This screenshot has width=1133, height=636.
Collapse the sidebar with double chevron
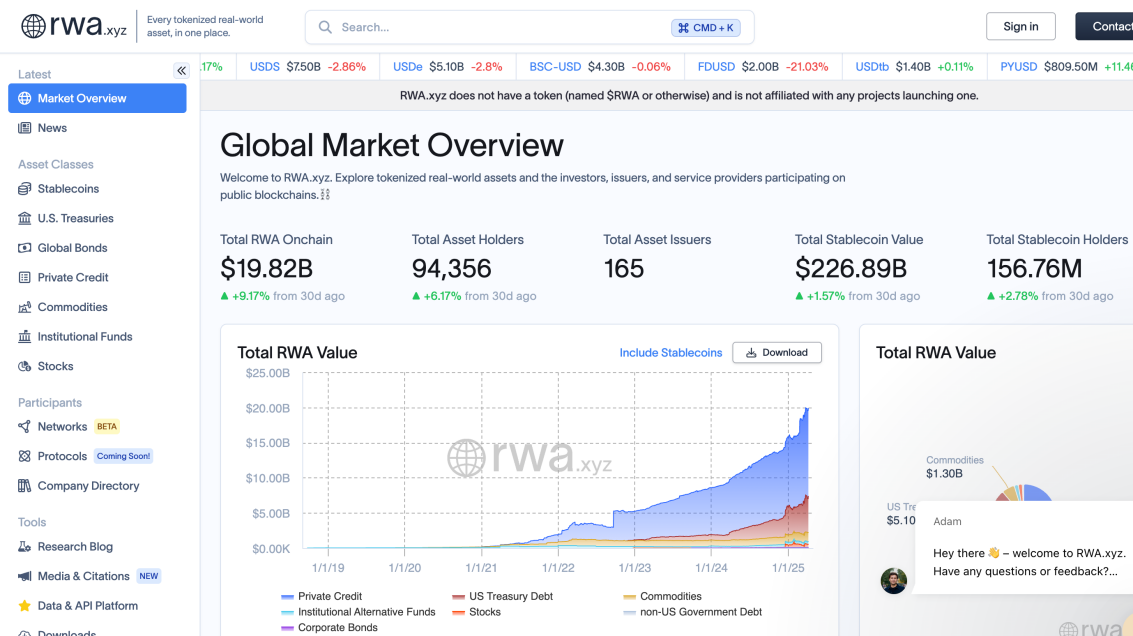coord(181,70)
